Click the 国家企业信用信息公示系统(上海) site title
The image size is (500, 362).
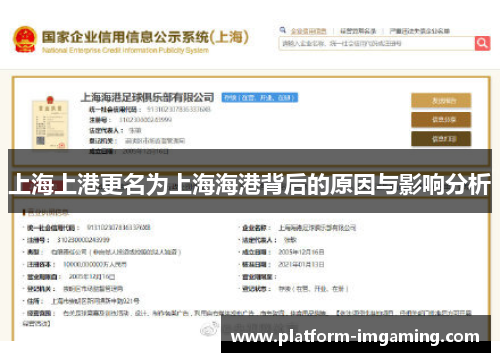point(145,37)
